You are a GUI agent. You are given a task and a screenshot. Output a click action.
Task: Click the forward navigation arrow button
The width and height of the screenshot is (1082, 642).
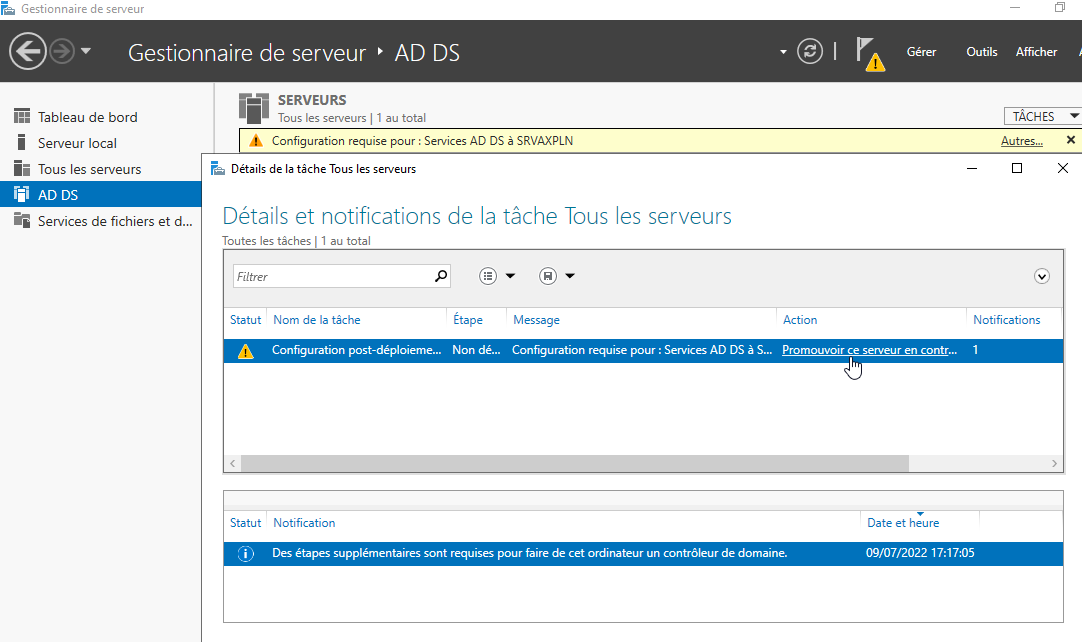(62, 51)
